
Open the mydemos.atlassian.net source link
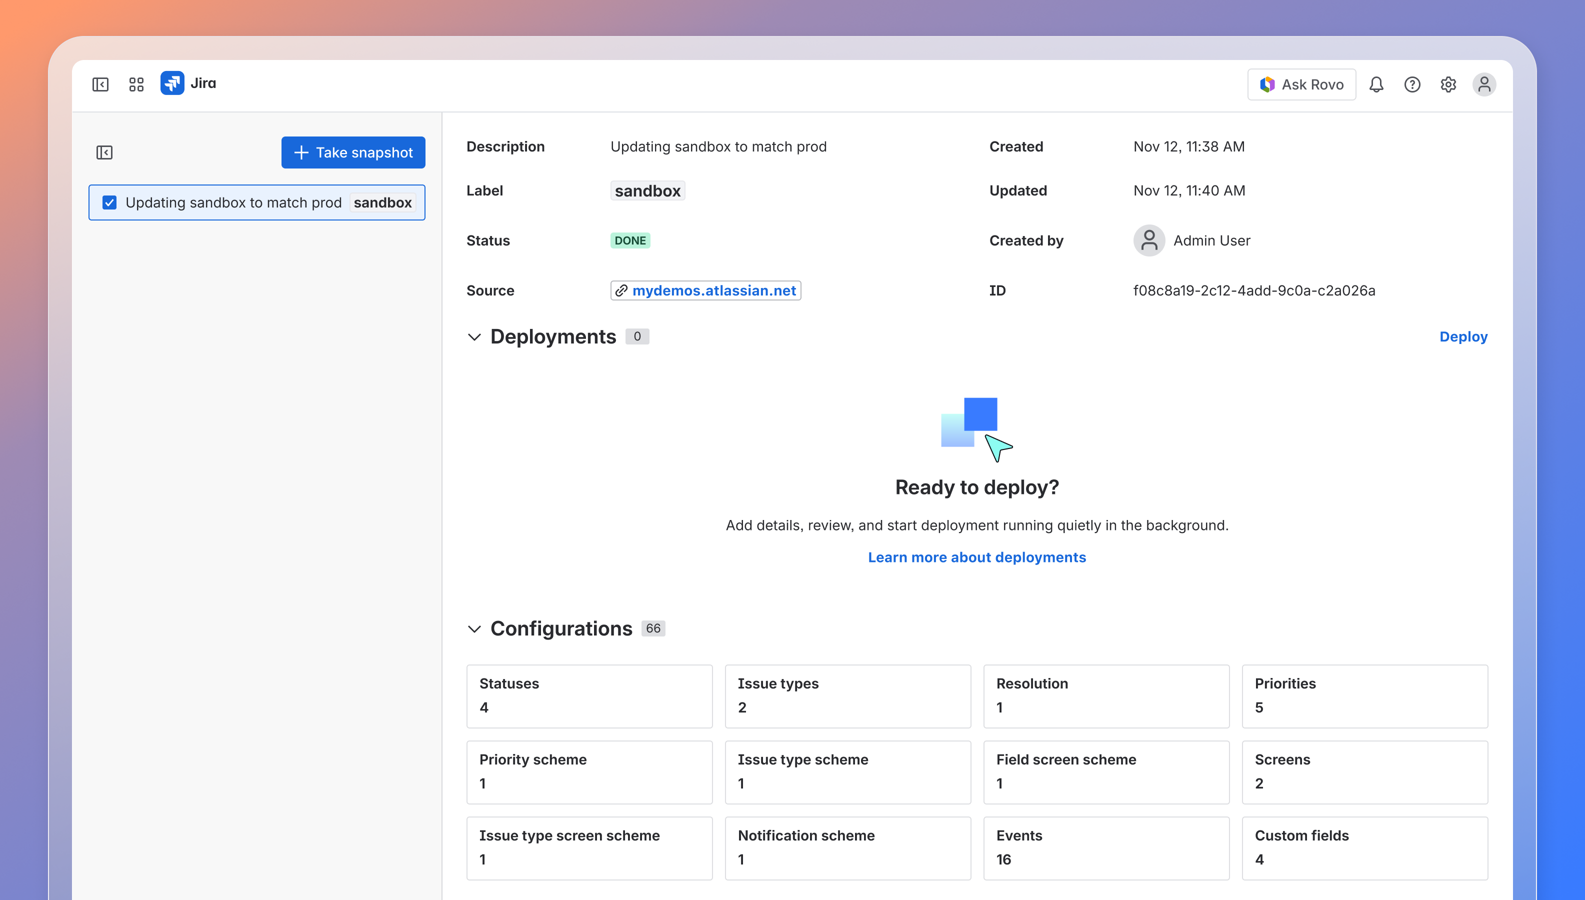[706, 291]
